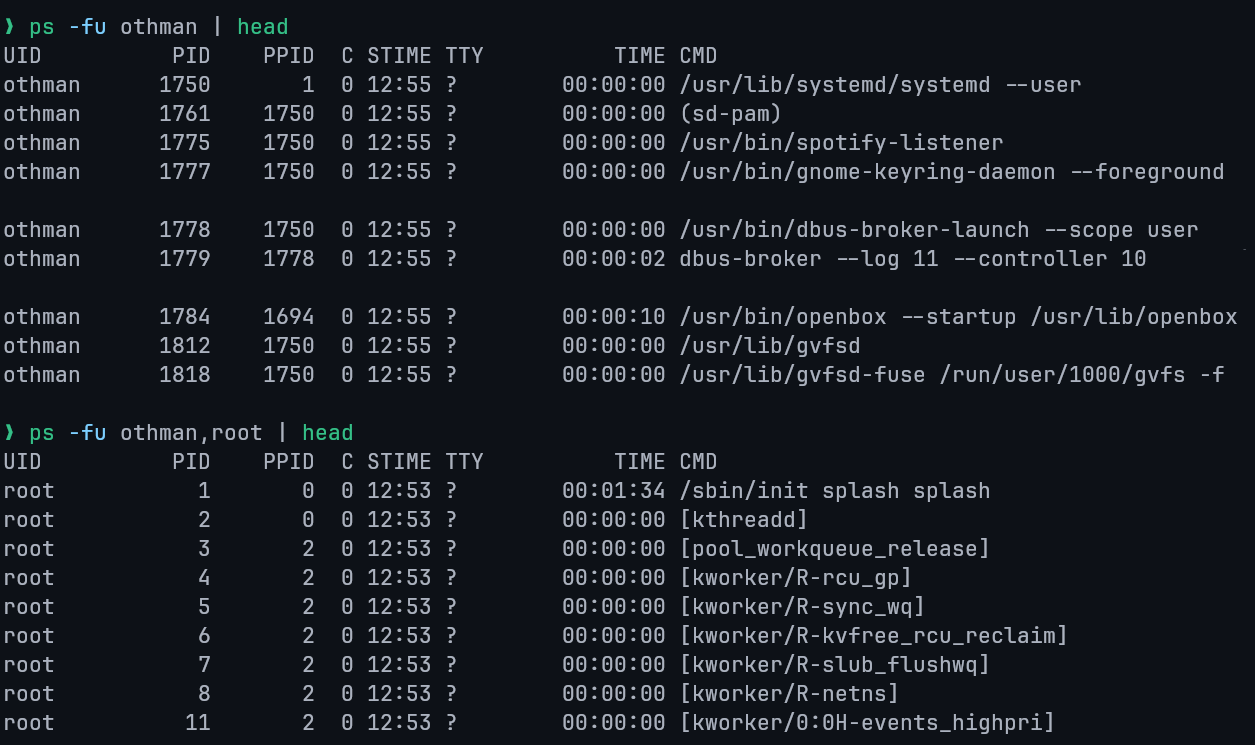This screenshot has width=1255, height=745.
Task: Select the [kworker/0:0H-events_highpri] entry
Action: (867, 723)
